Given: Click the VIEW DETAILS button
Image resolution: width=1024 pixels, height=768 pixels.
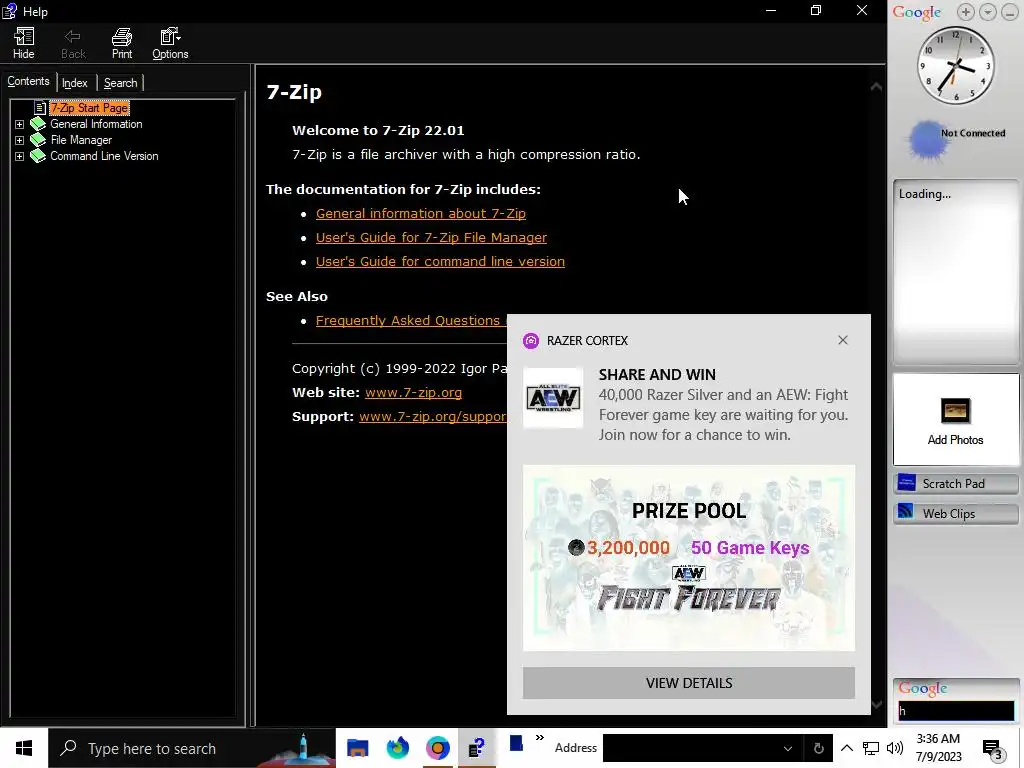Looking at the screenshot, I should 689,683.
